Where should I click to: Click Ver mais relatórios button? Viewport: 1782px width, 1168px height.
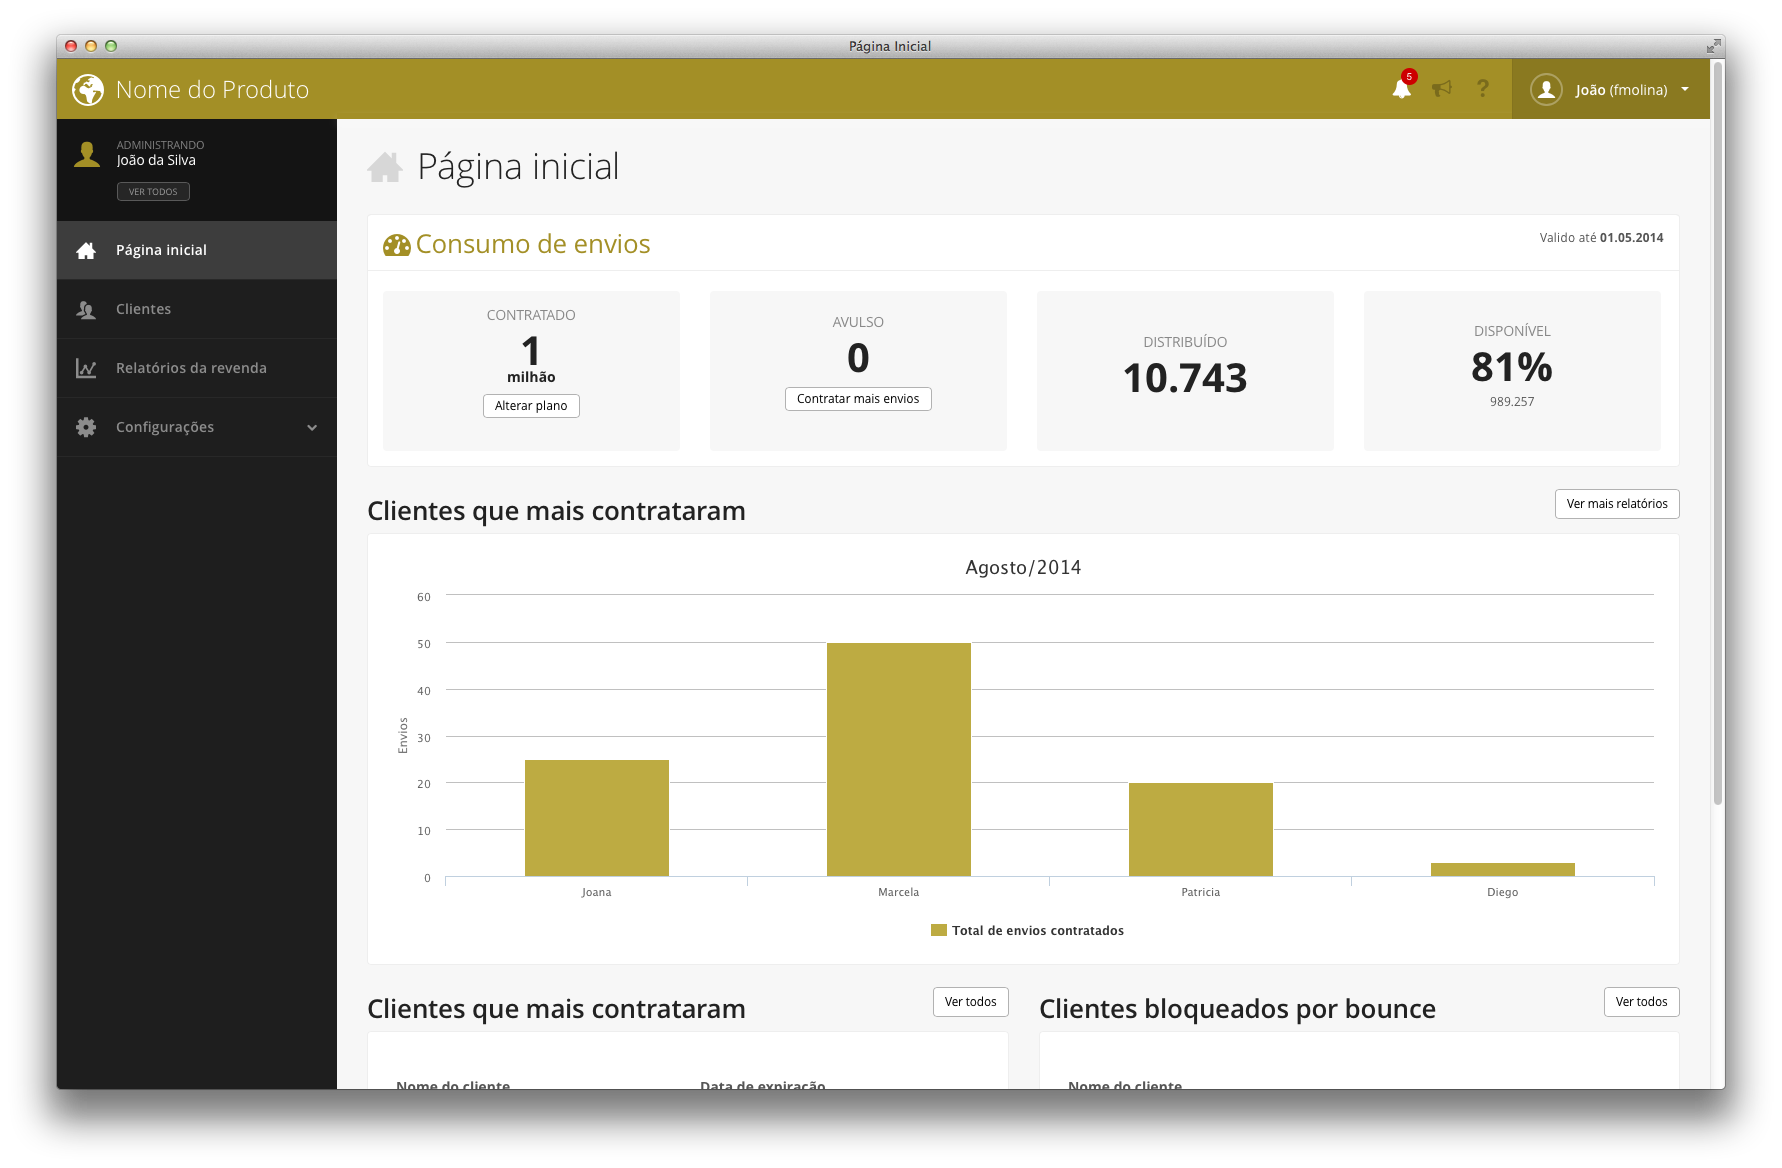coord(1617,504)
